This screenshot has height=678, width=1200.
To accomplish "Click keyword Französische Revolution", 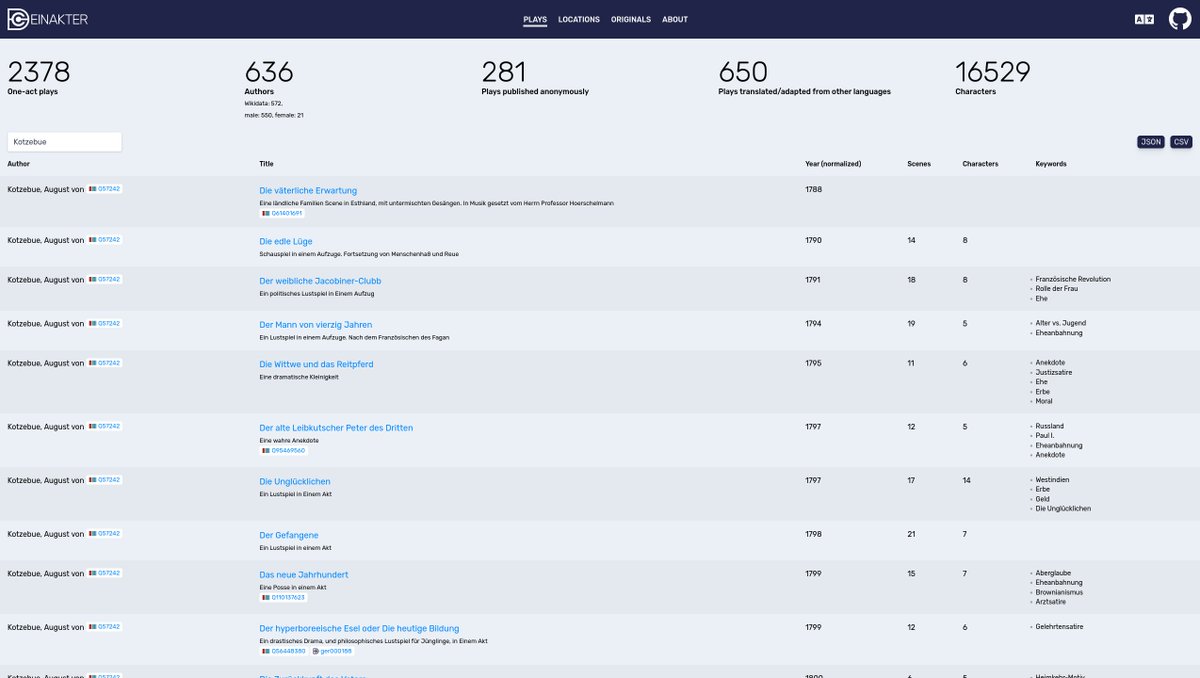I will [1073, 279].
